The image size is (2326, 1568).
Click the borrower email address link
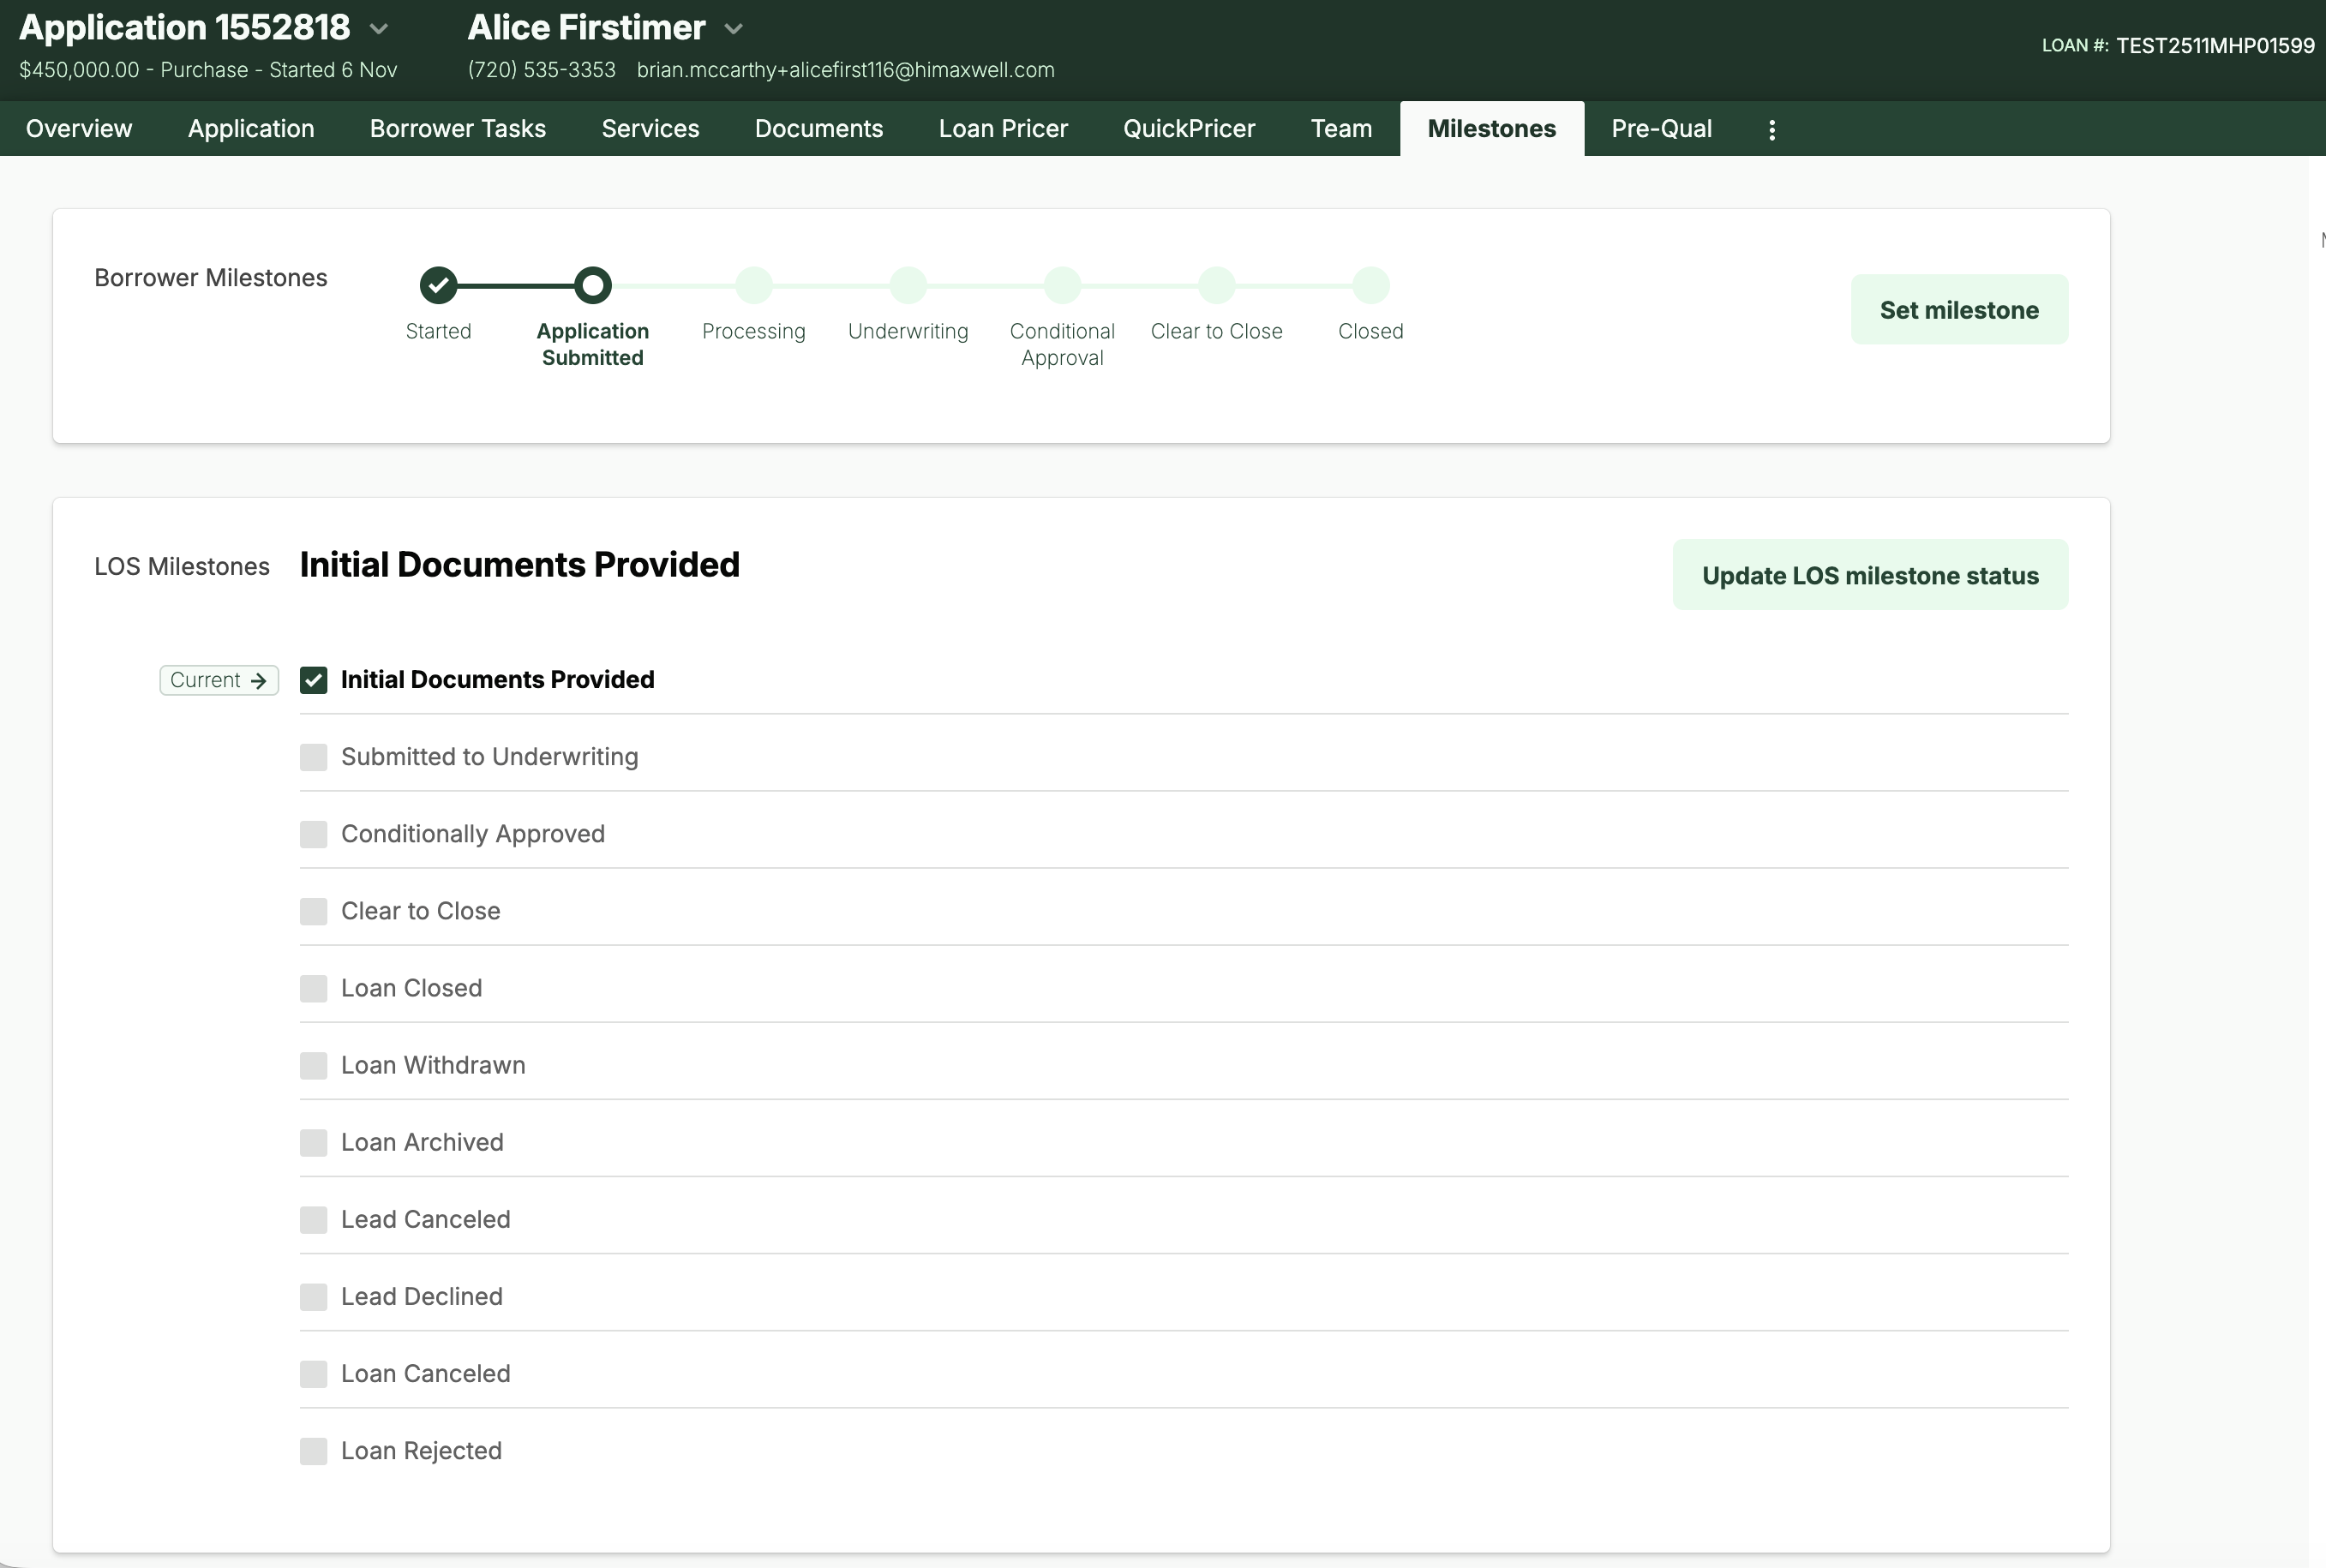845,70
